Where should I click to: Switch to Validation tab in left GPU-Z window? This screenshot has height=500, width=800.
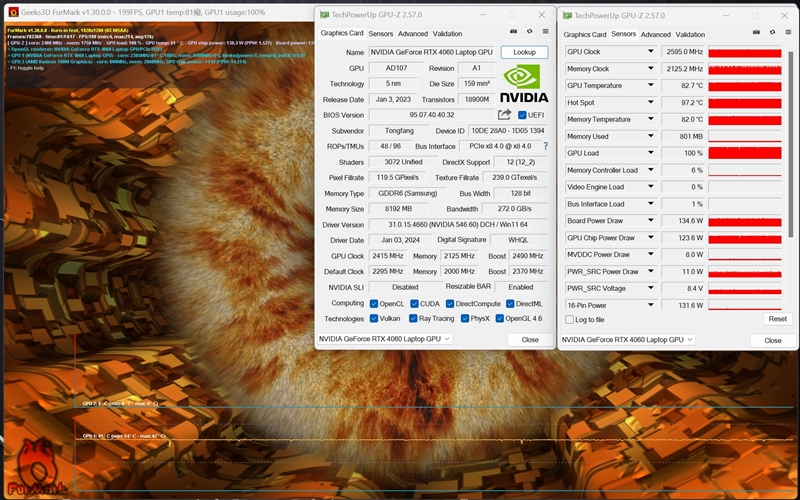point(447,34)
